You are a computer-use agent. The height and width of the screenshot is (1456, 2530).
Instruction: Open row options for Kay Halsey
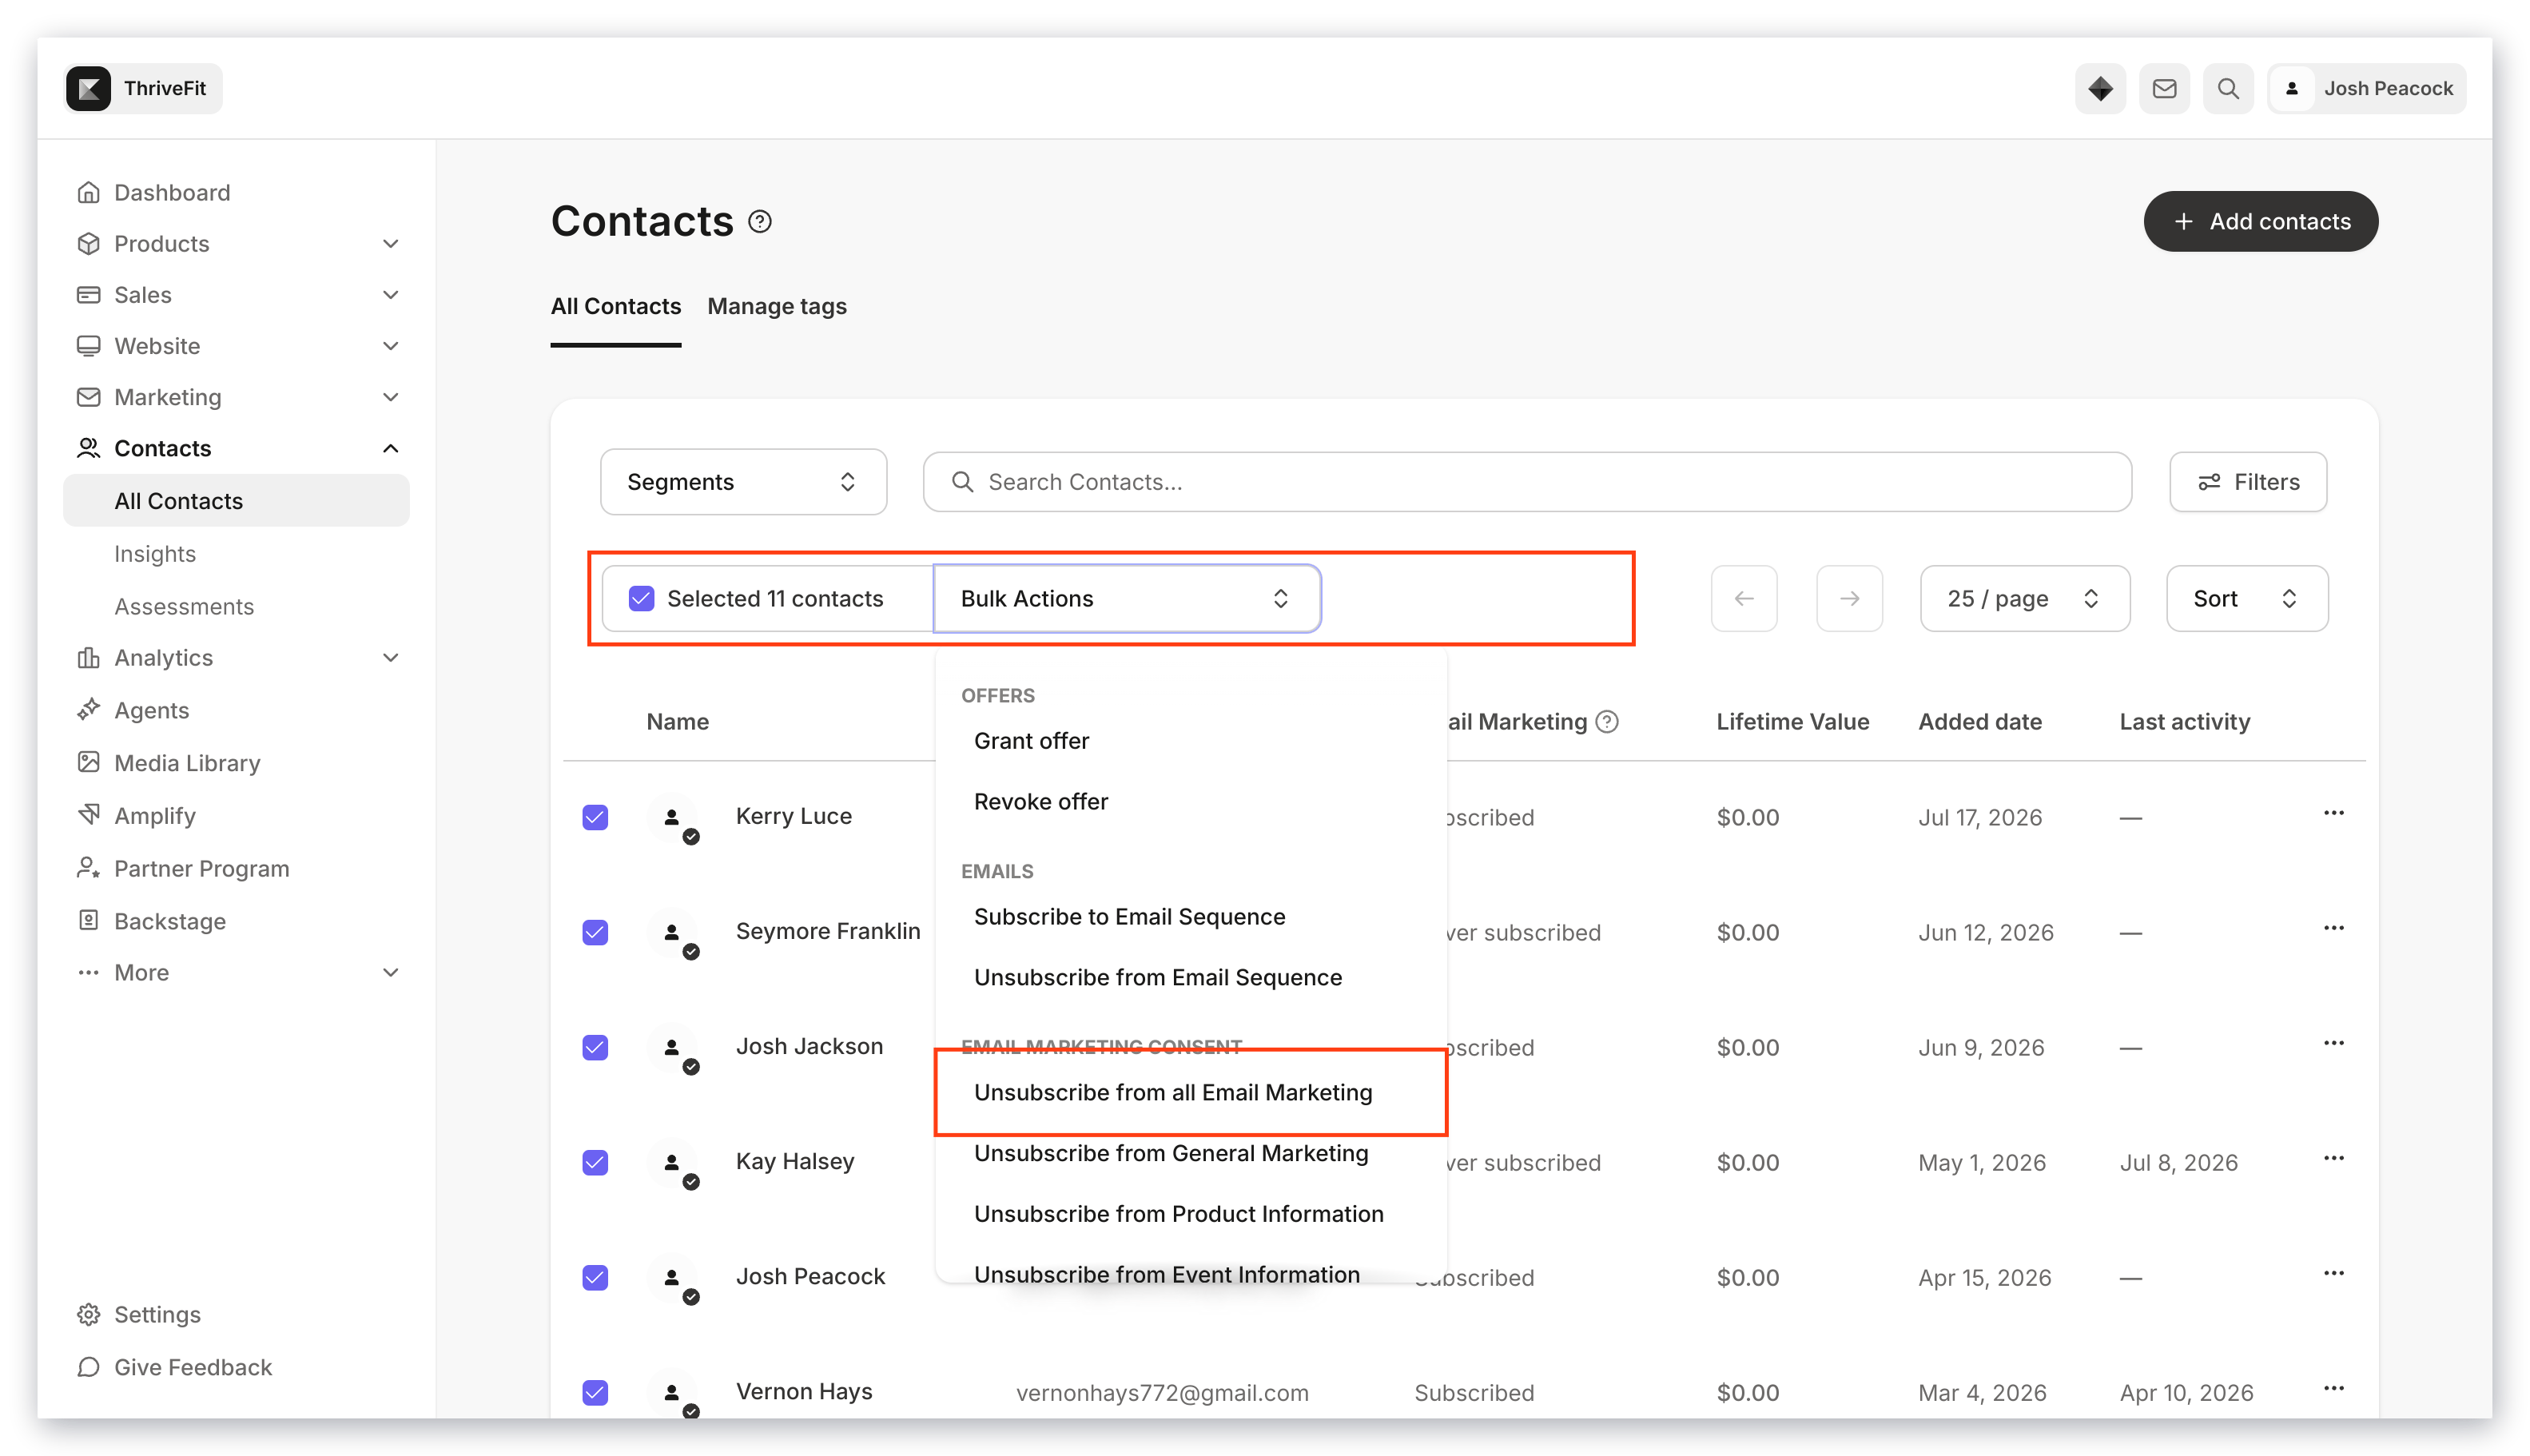click(2333, 1158)
